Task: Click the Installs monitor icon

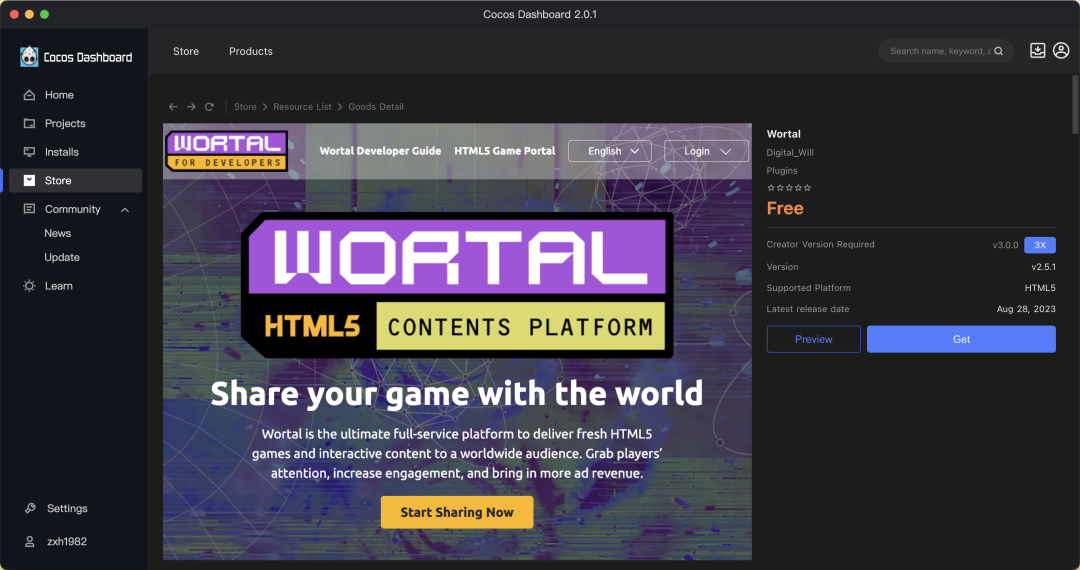Action: 29,152
